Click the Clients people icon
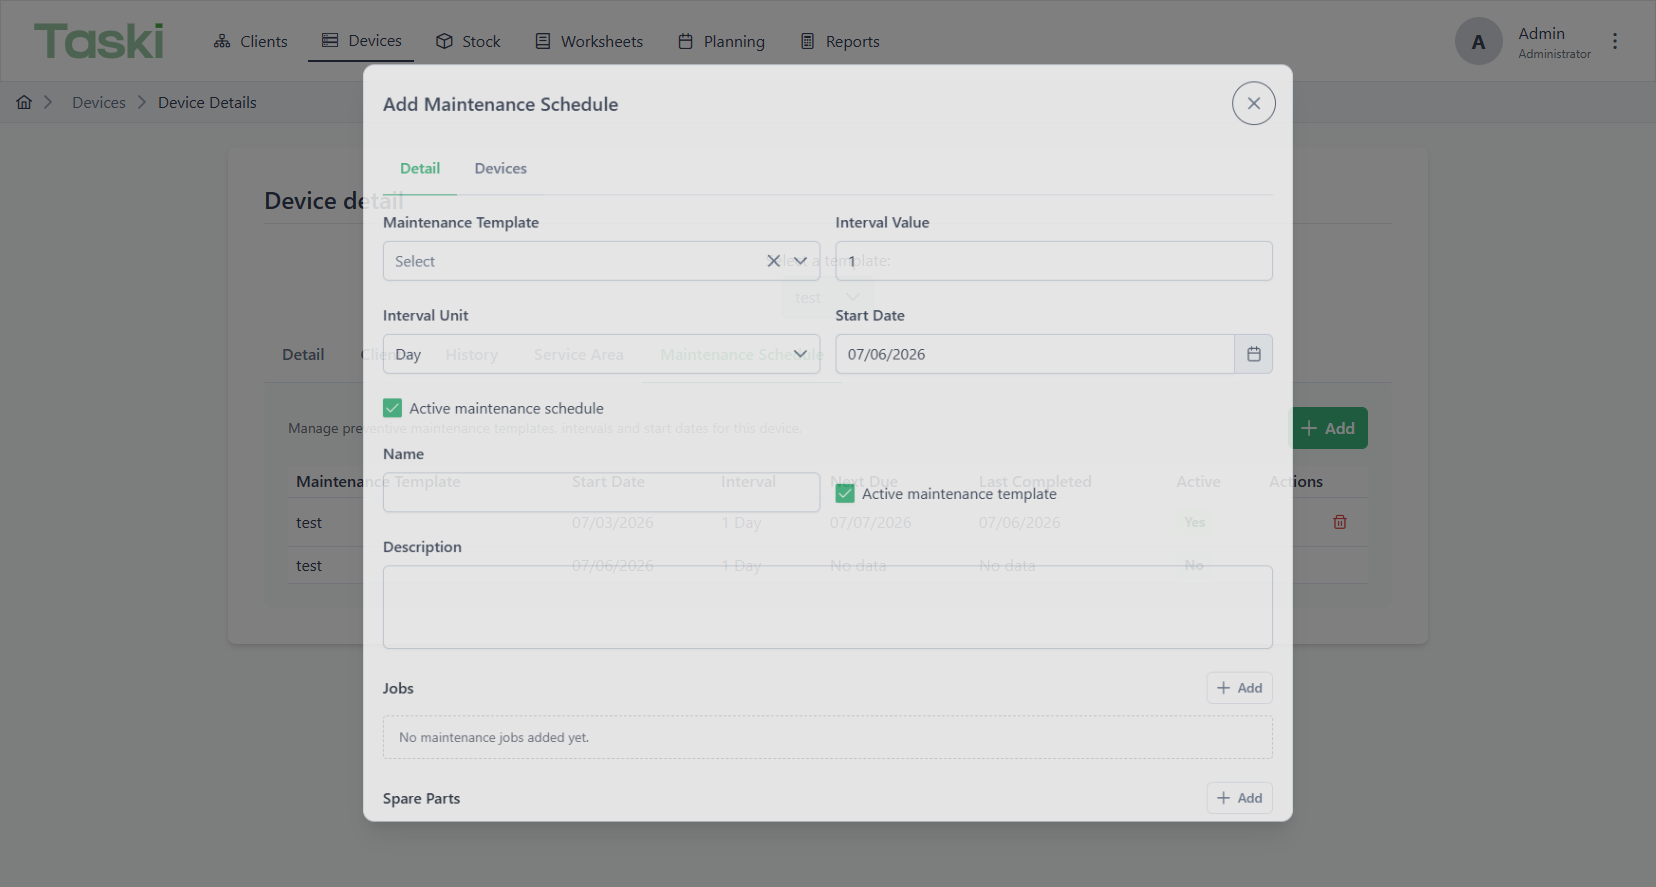1656x887 pixels. 222,41
